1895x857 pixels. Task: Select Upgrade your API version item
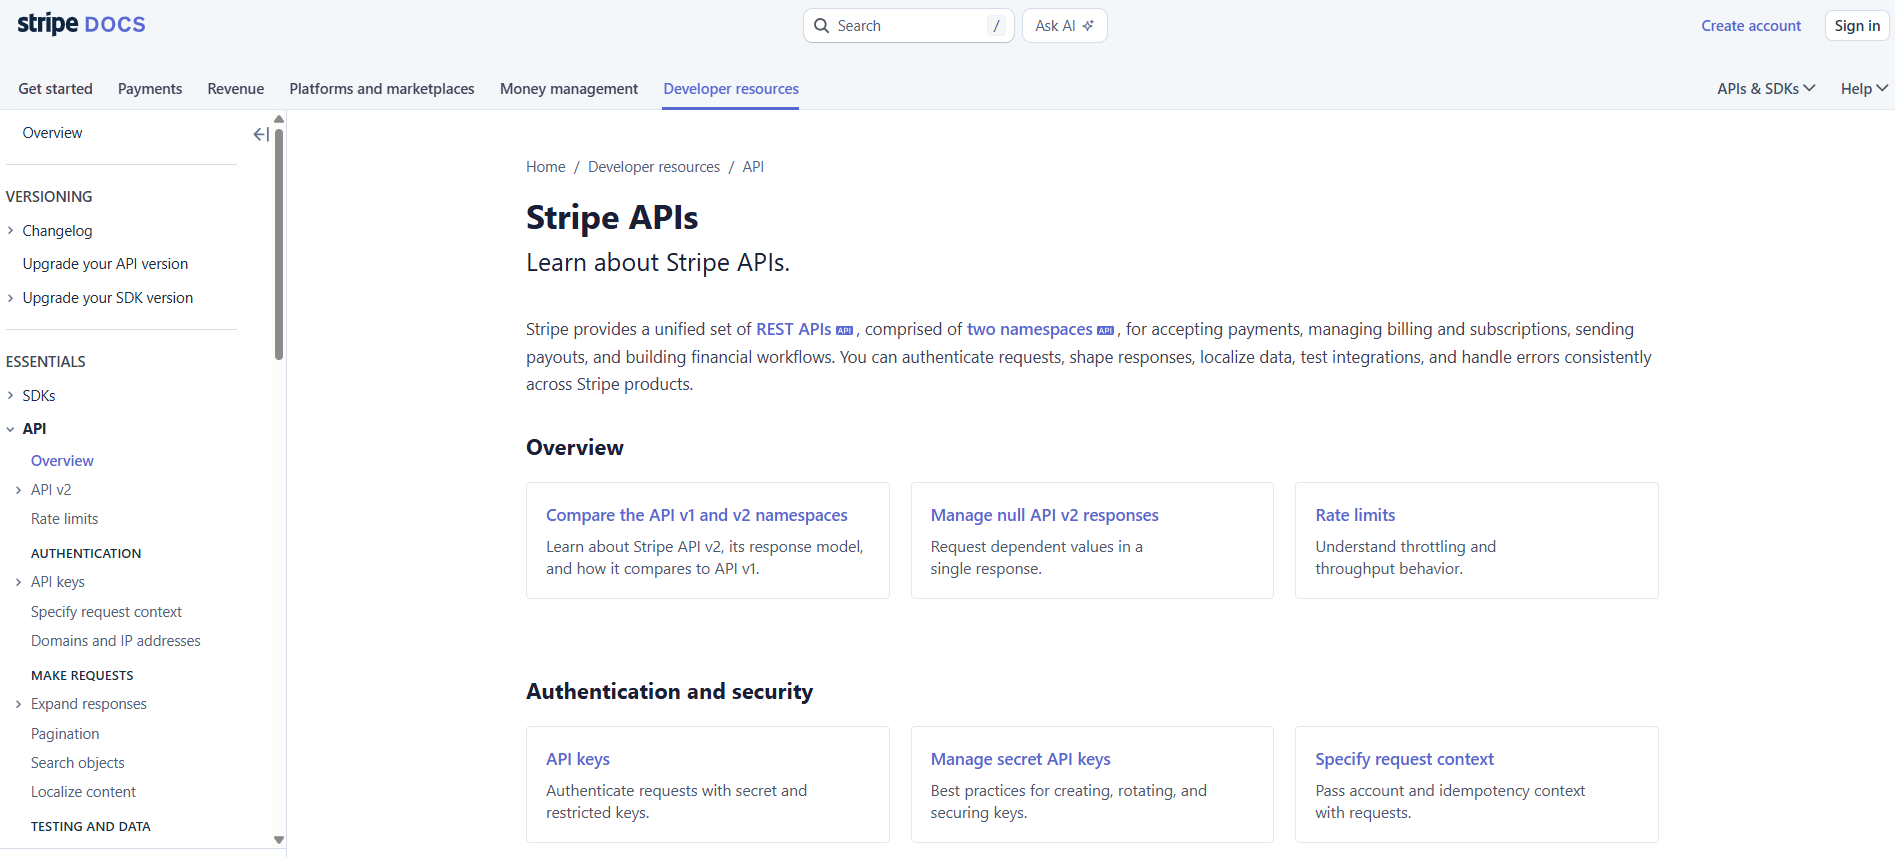105,264
